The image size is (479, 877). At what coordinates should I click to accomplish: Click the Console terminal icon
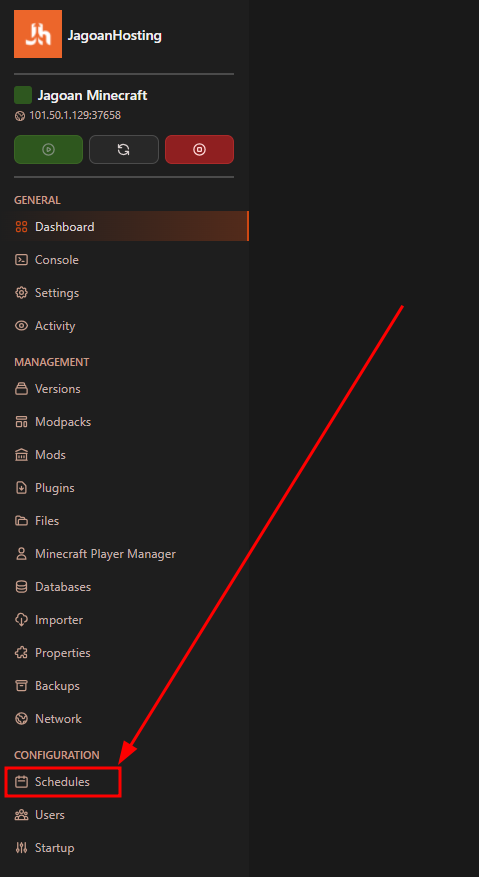tap(21, 260)
